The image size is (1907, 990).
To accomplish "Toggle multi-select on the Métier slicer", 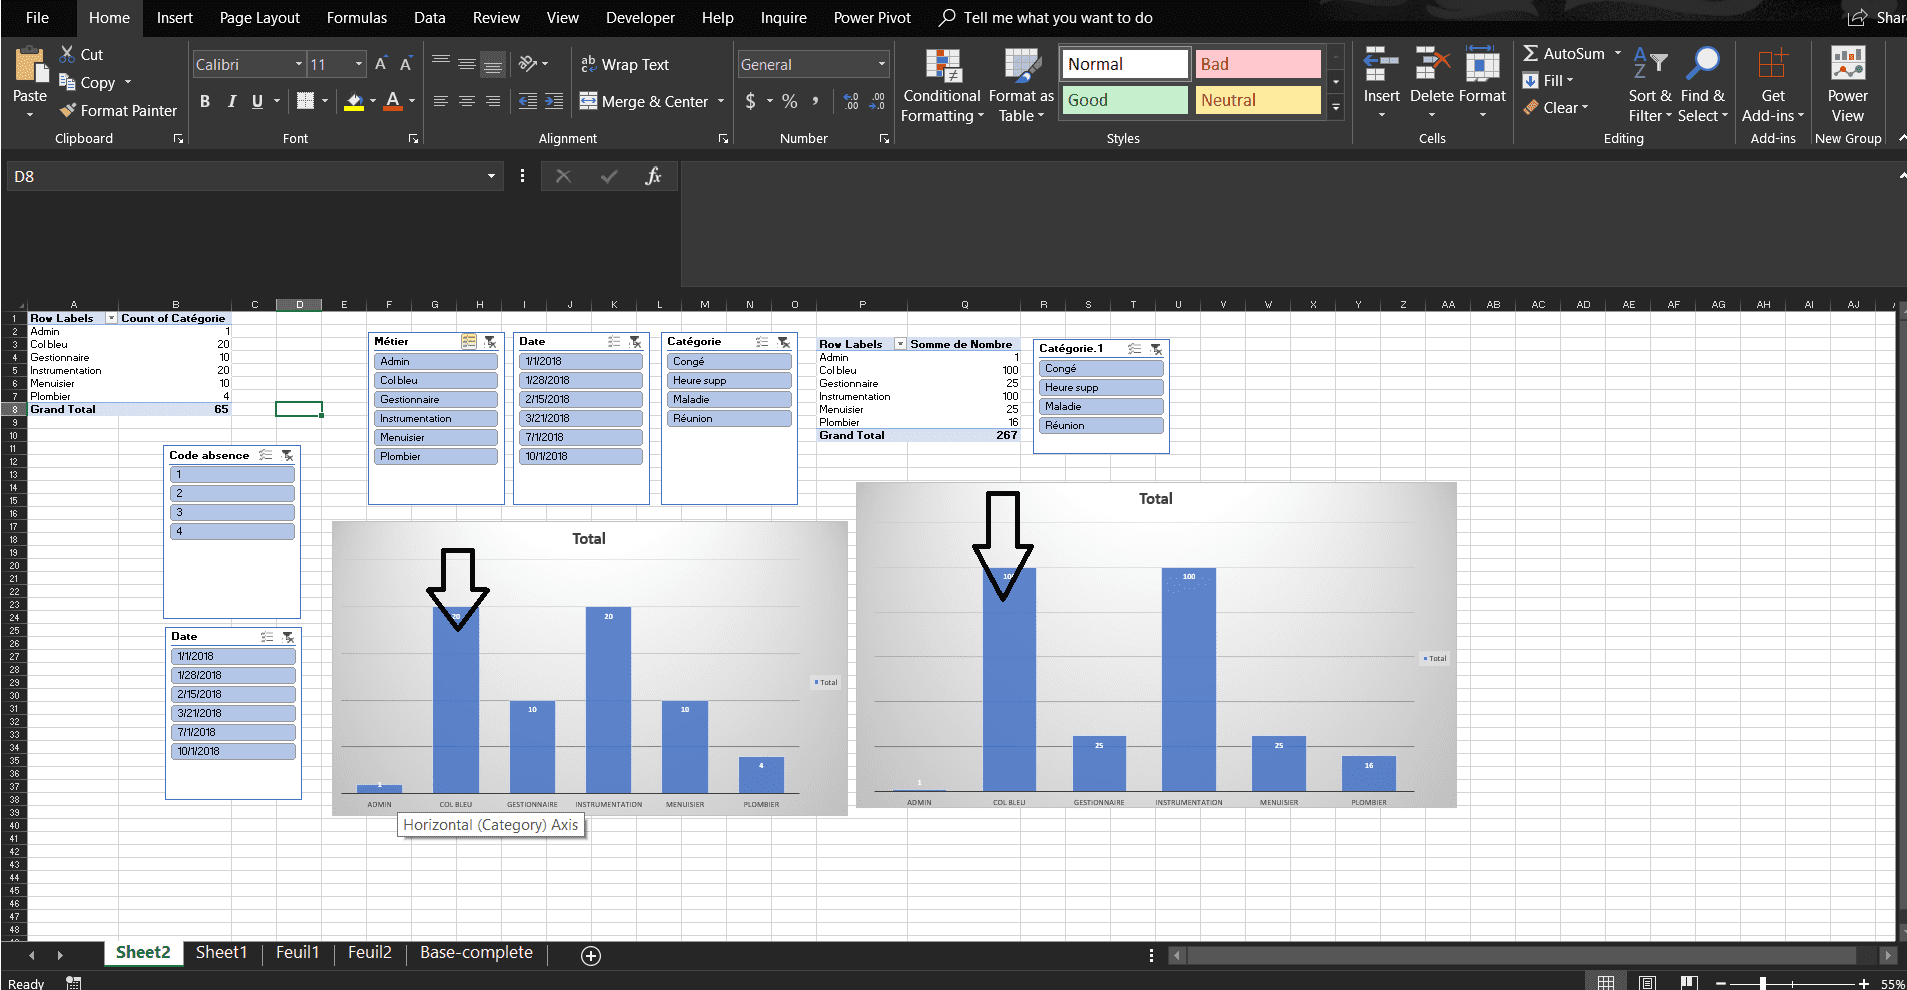I will (468, 342).
